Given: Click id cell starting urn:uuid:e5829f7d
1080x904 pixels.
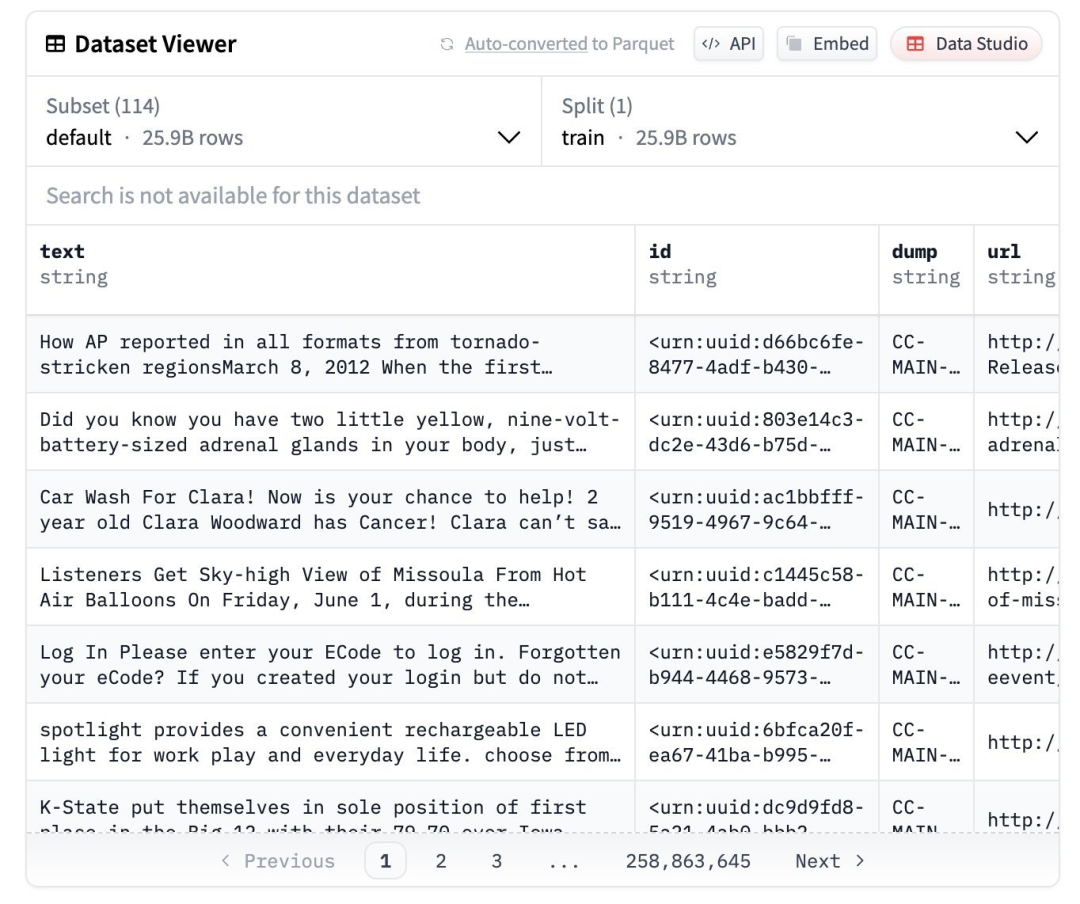Looking at the screenshot, I should (756, 665).
